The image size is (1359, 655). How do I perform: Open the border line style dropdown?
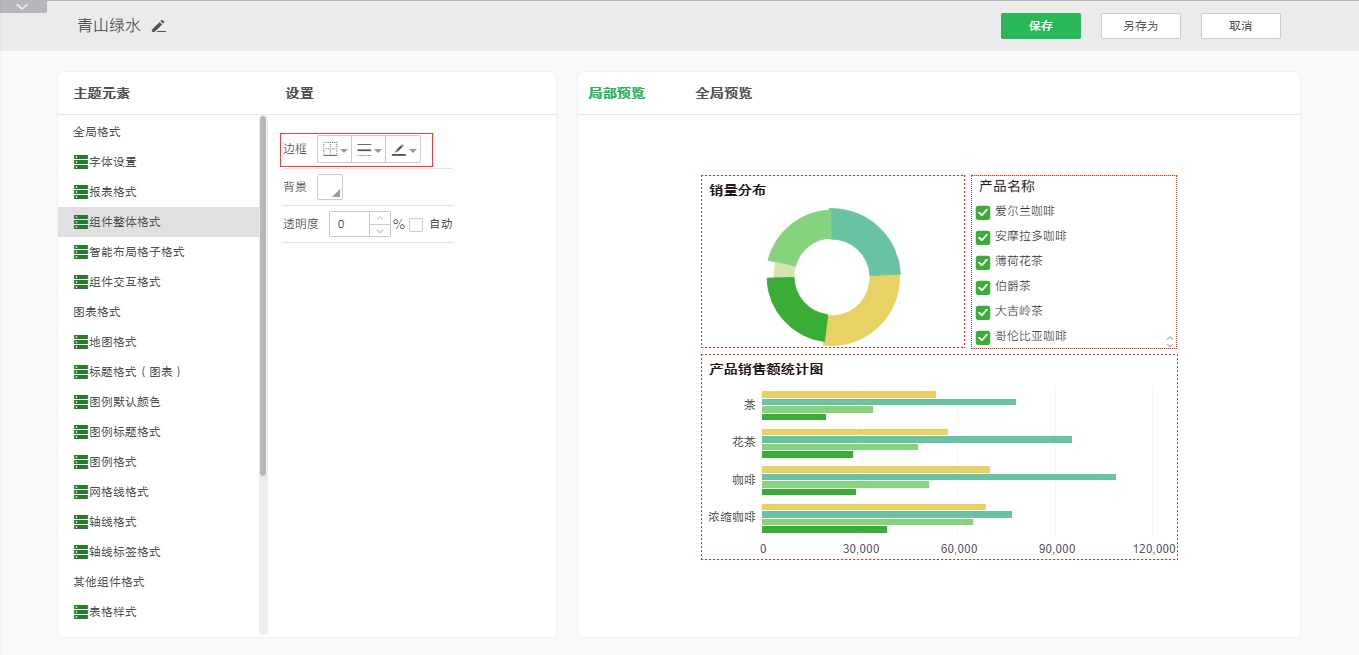point(369,150)
